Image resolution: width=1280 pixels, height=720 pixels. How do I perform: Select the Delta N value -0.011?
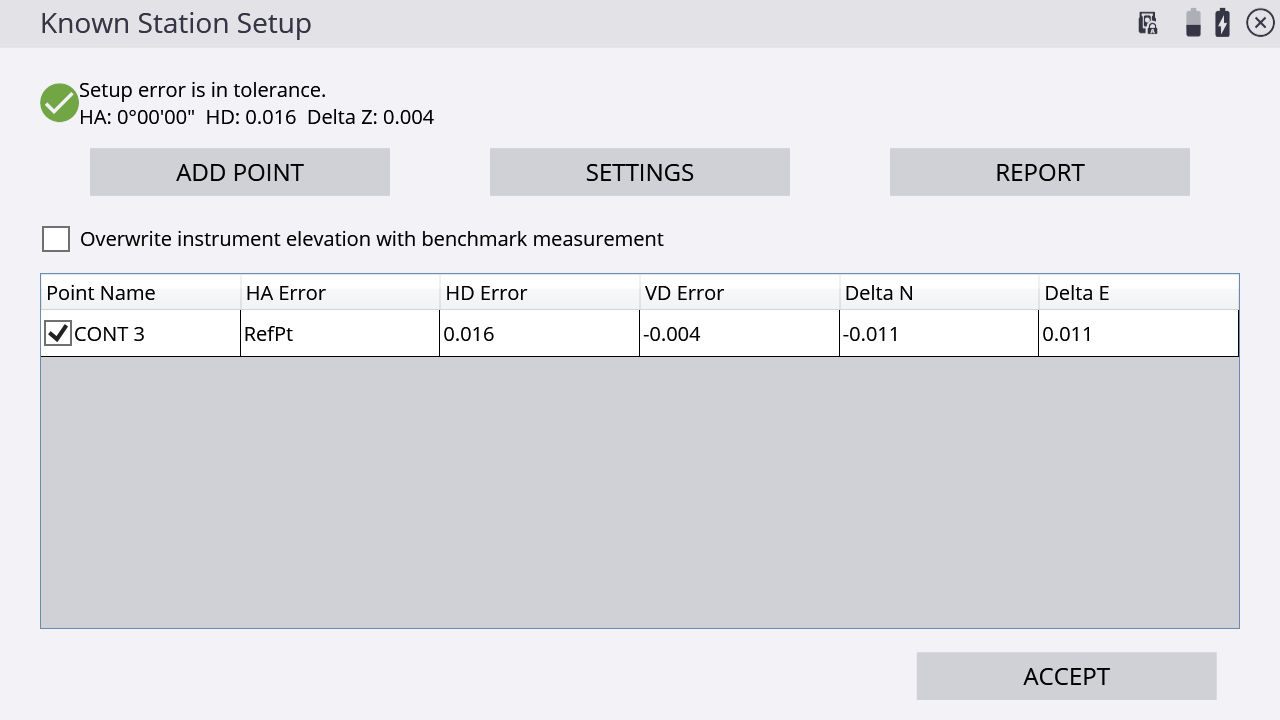click(x=939, y=333)
